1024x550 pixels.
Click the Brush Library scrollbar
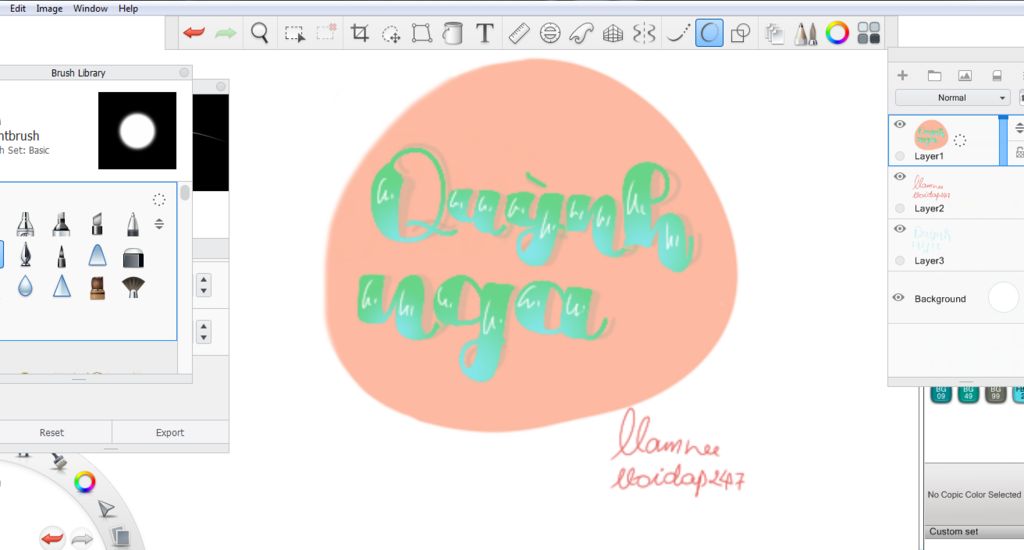click(x=185, y=193)
